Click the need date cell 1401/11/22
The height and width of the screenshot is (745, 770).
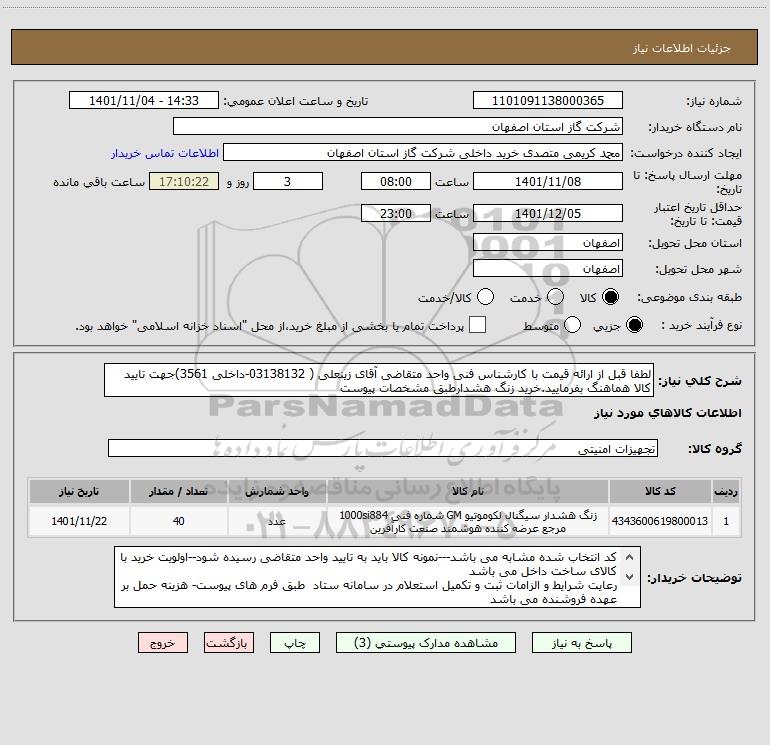79,521
